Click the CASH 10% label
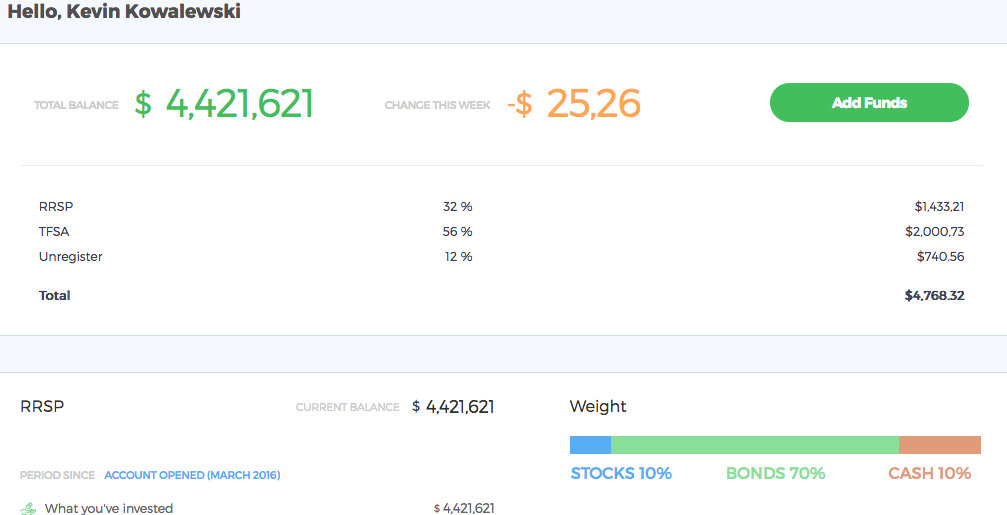1007x515 pixels. click(929, 474)
